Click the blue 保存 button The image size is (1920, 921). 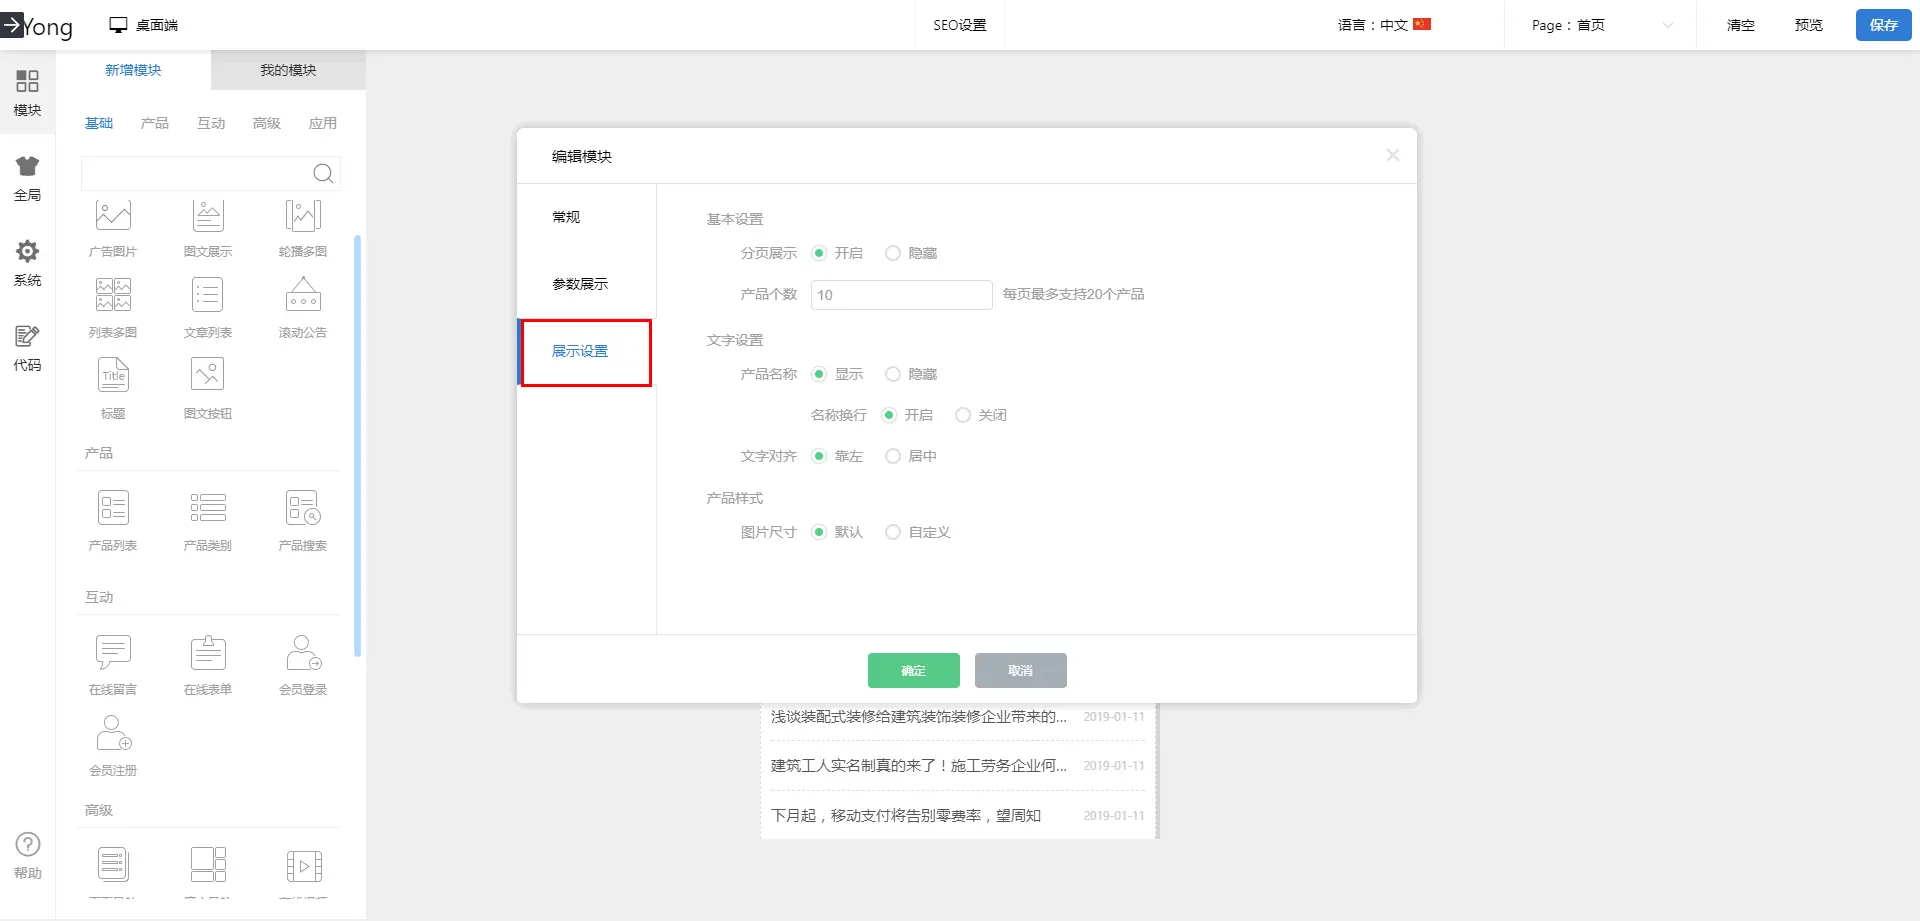[1883, 25]
